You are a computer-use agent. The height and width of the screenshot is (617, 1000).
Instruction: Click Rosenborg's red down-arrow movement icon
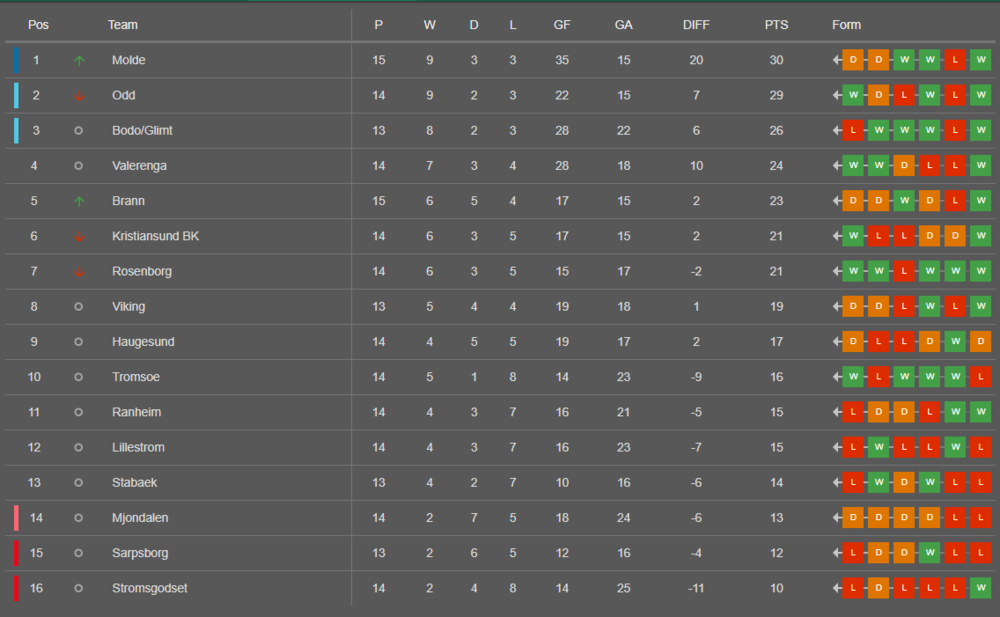tap(79, 272)
